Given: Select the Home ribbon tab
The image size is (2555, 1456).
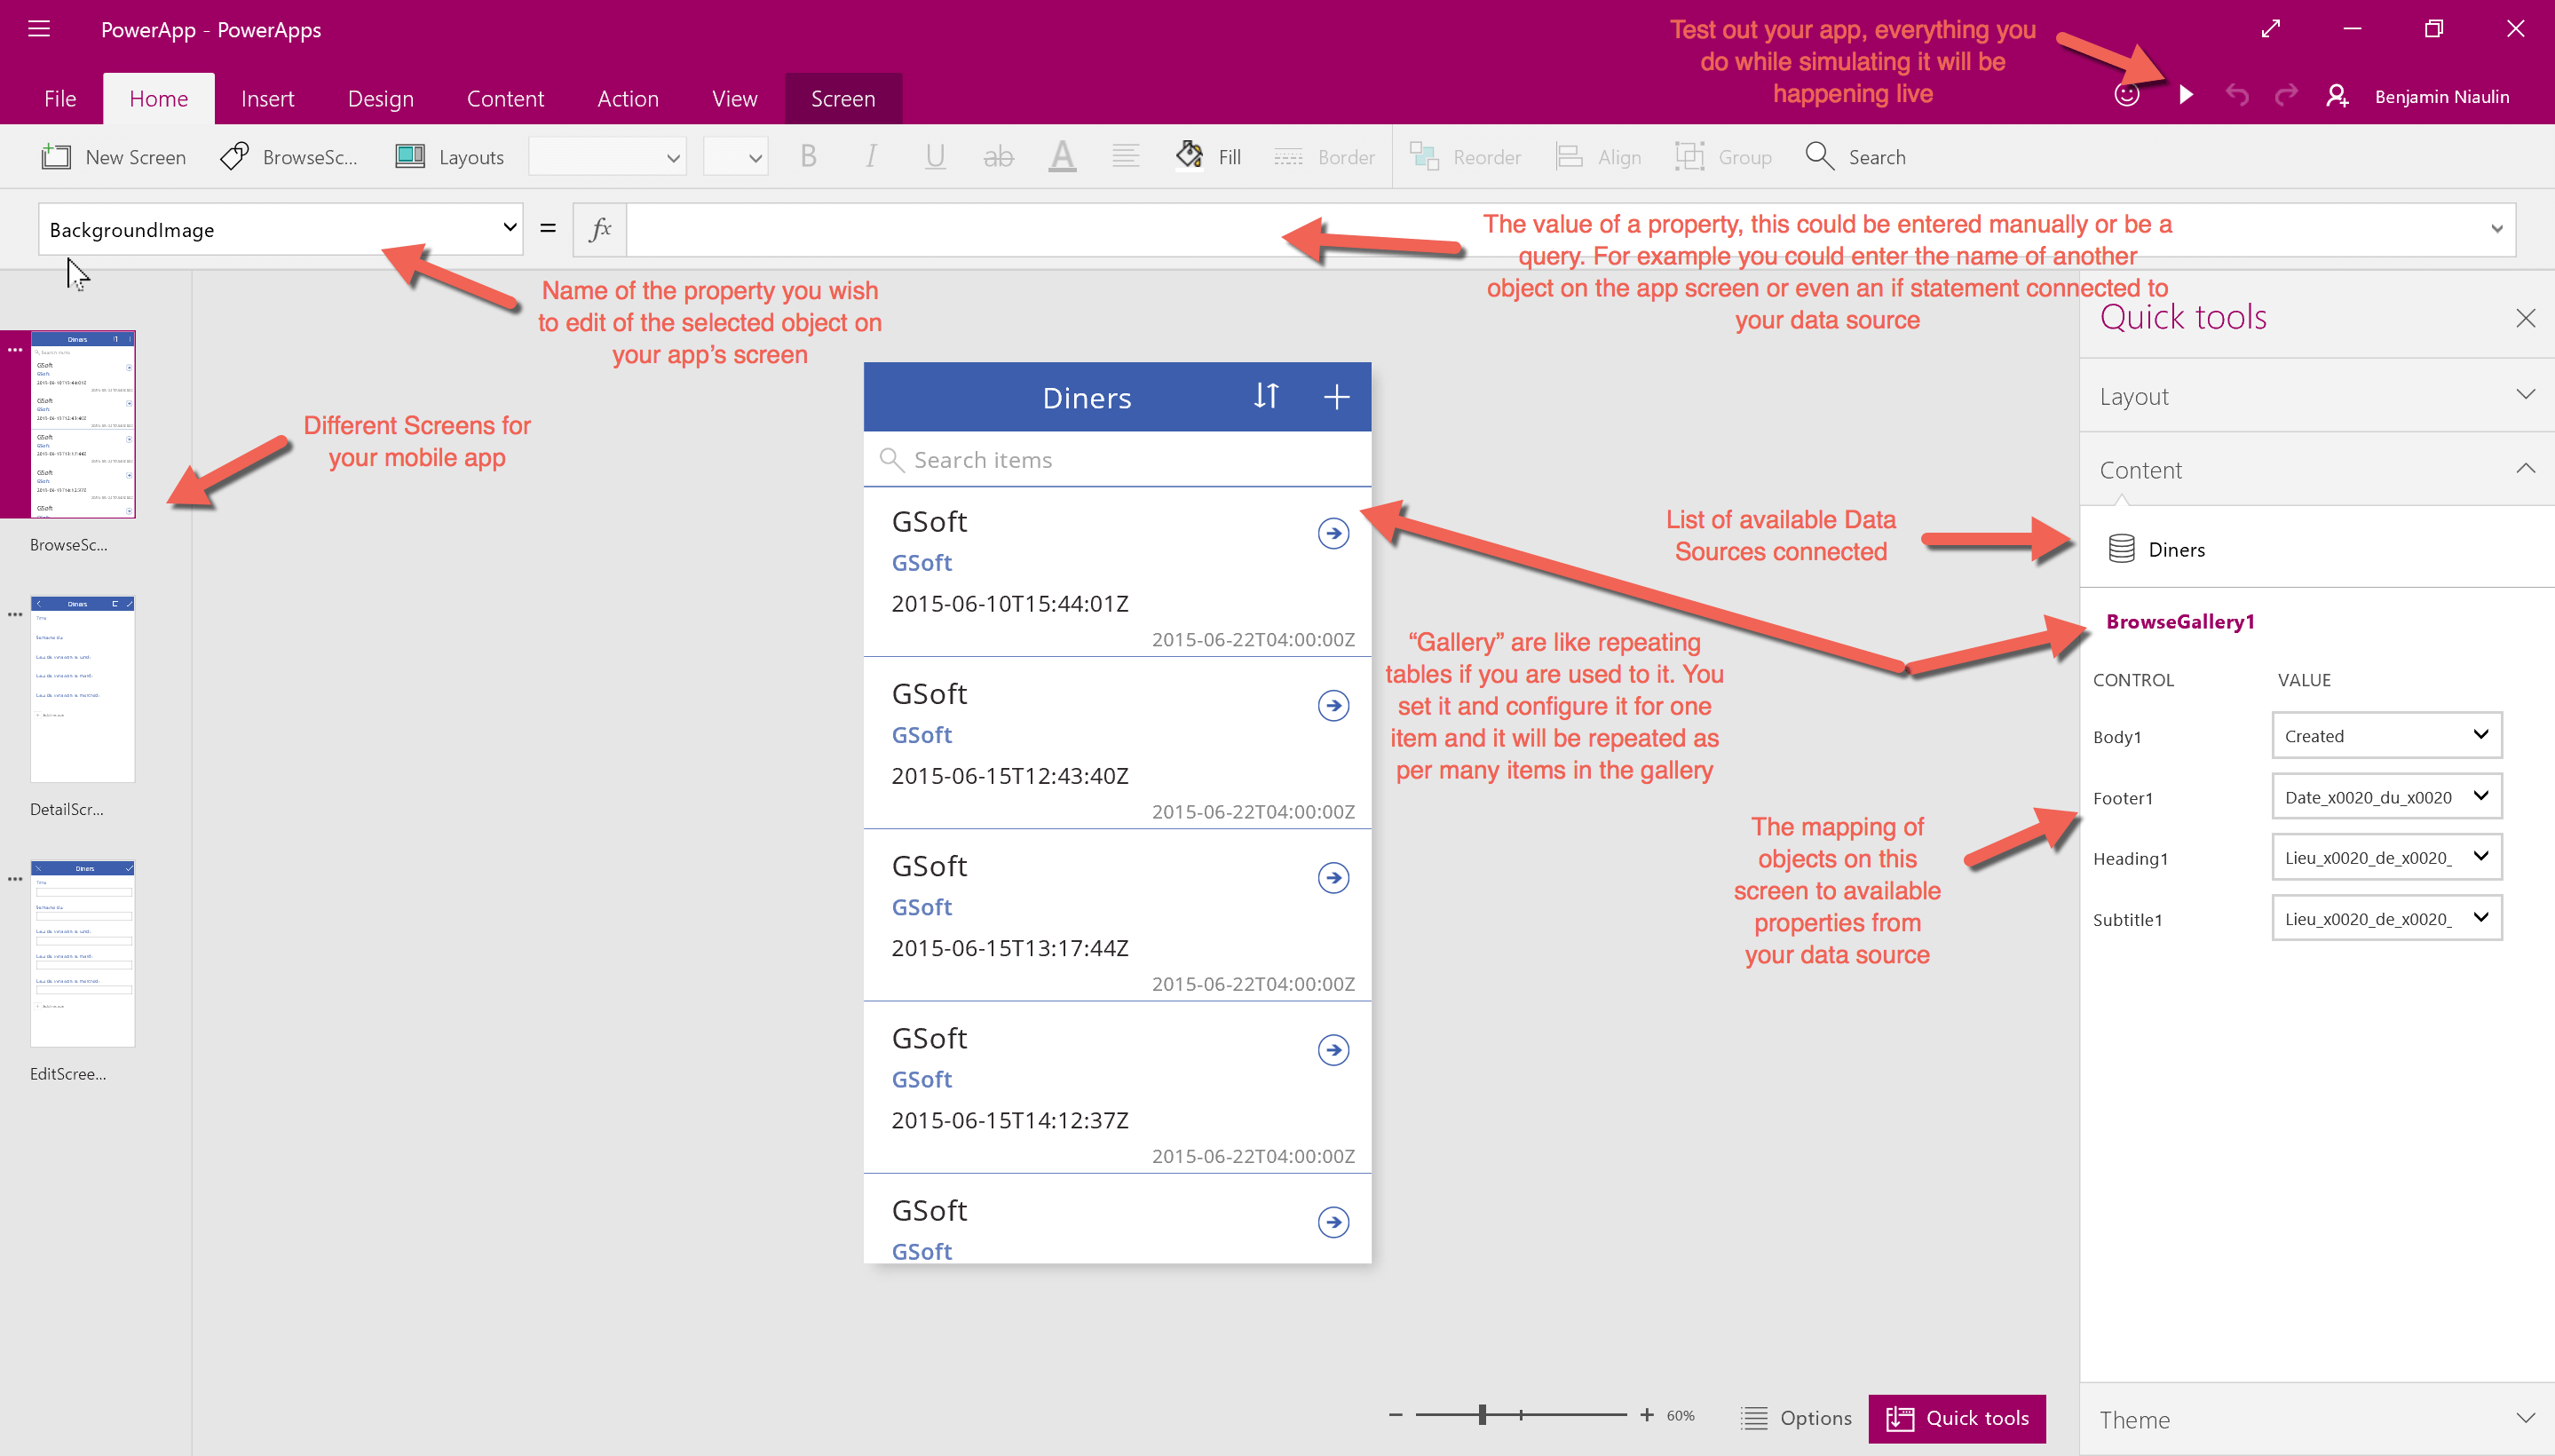Looking at the screenshot, I should tap(160, 97).
